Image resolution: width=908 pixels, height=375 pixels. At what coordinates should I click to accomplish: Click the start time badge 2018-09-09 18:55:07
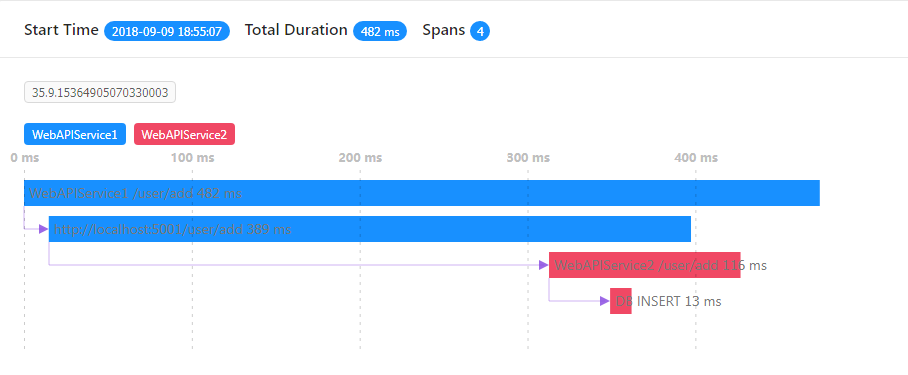pyautogui.click(x=167, y=31)
